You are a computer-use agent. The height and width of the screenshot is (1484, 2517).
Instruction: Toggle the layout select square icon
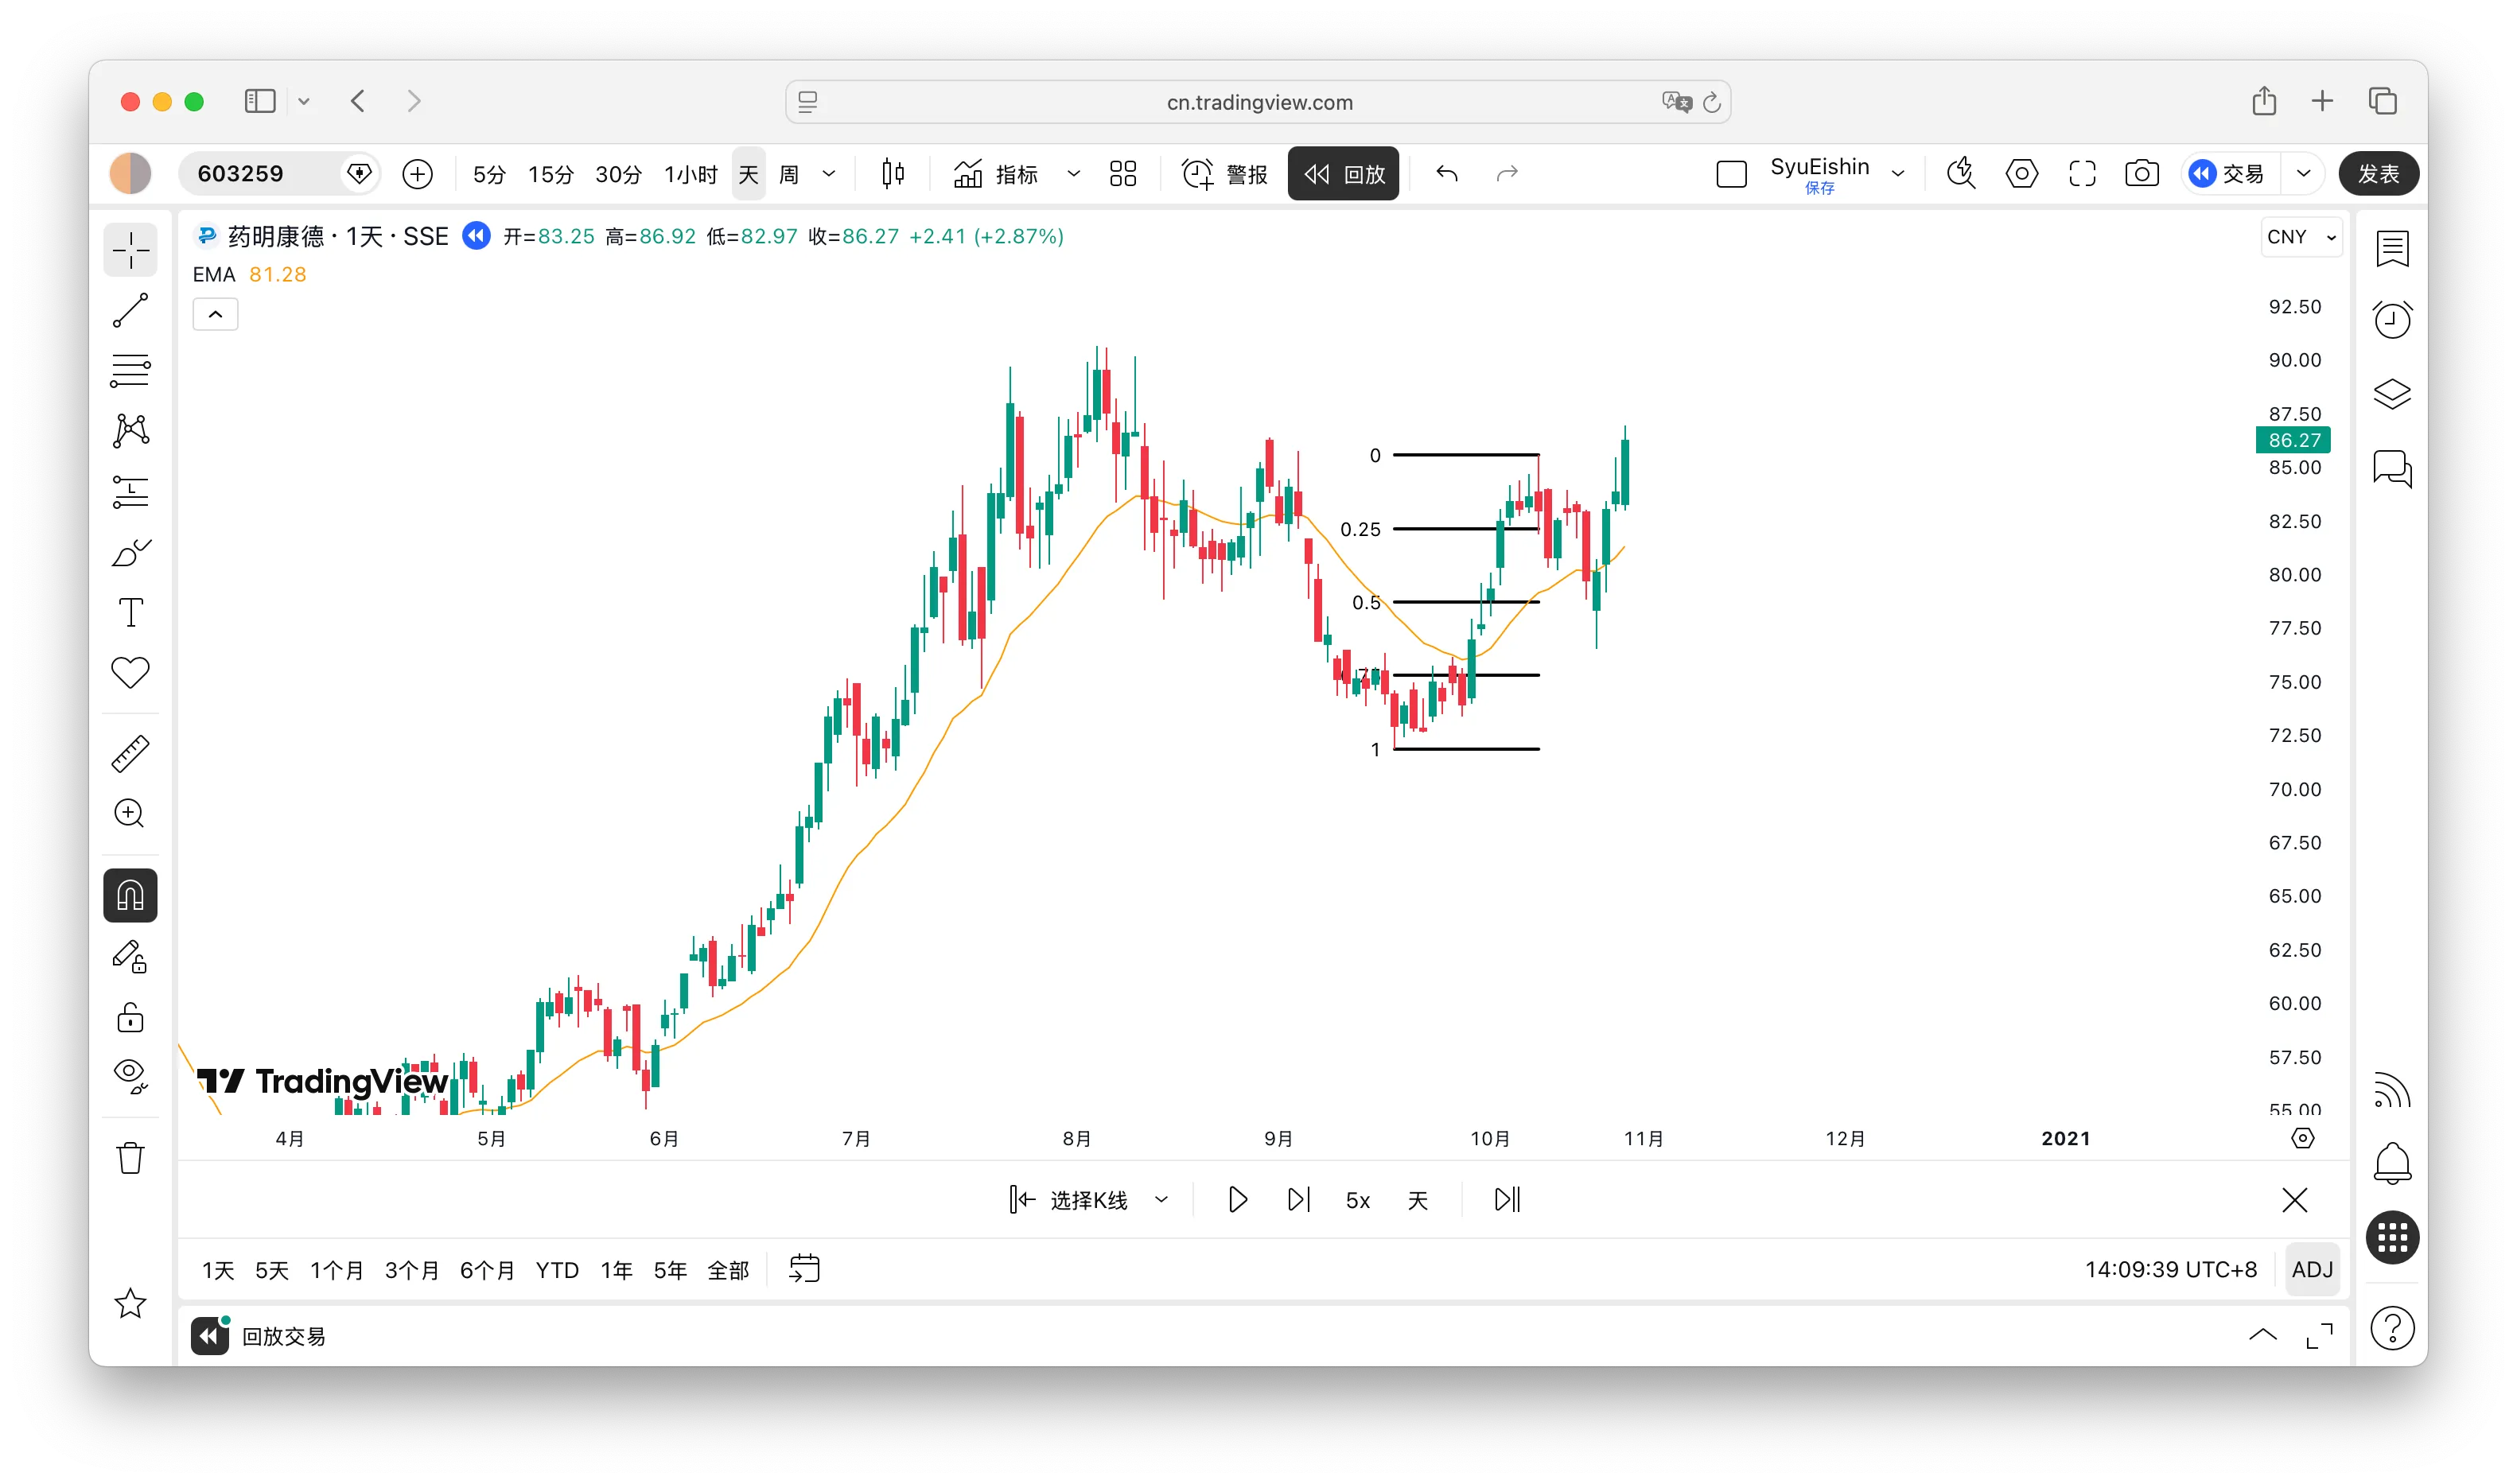[1731, 174]
